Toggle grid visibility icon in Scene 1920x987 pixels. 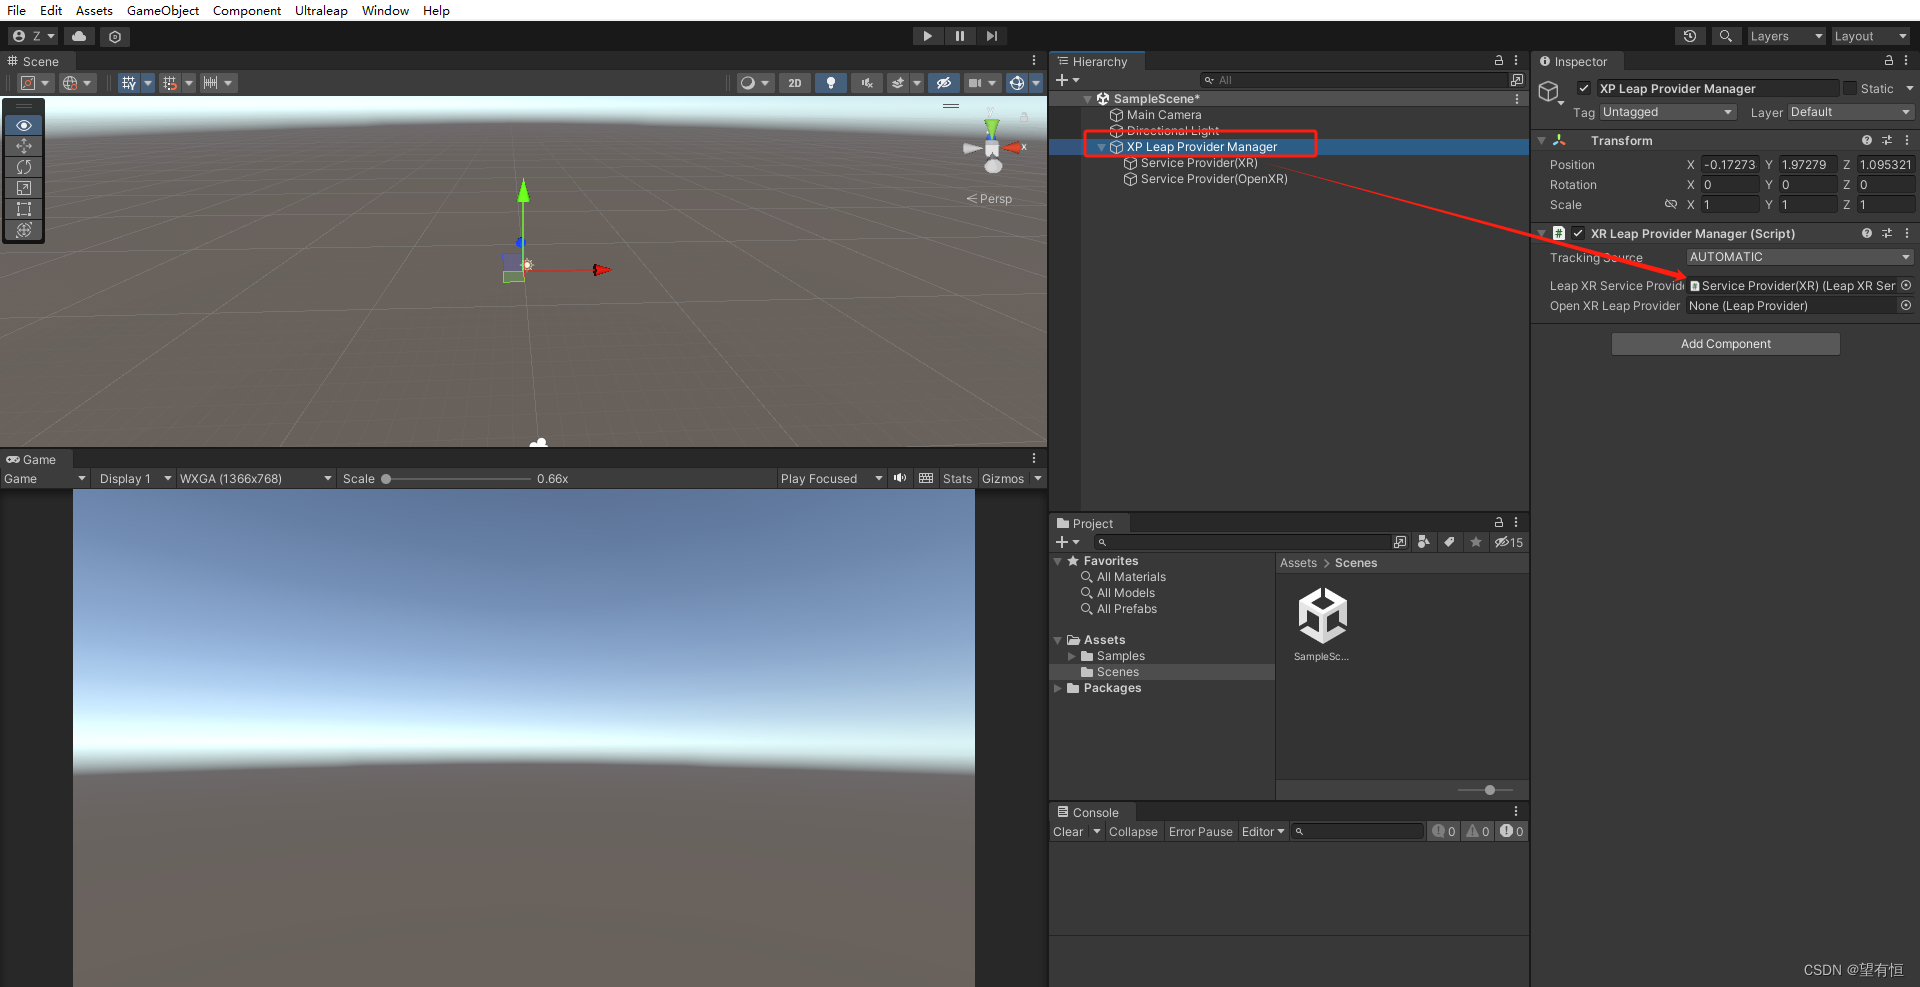[128, 83]
